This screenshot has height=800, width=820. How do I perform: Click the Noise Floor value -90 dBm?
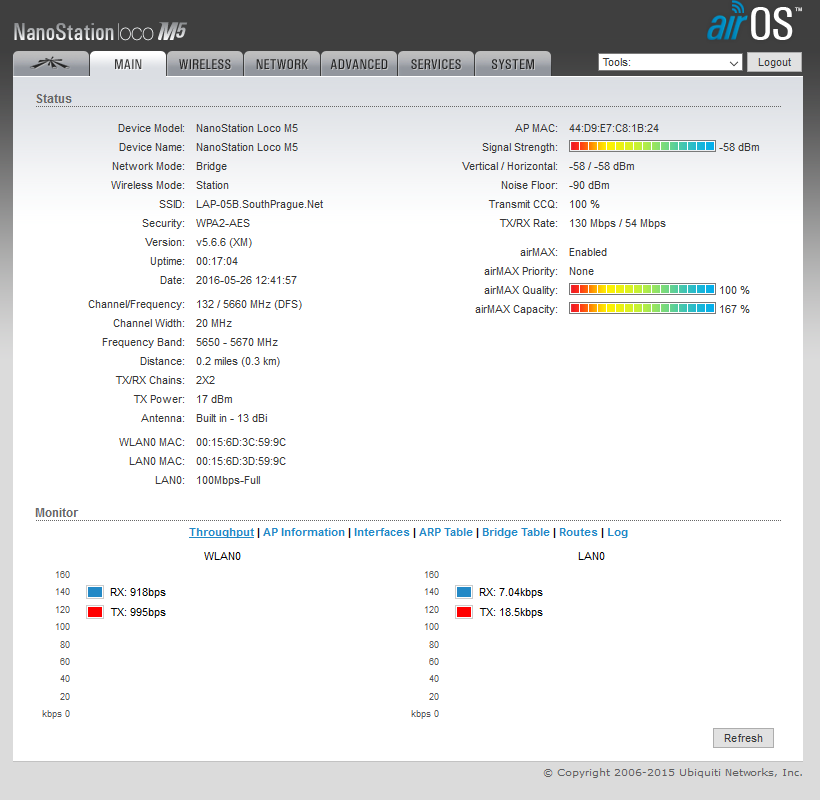pos(589,186)
